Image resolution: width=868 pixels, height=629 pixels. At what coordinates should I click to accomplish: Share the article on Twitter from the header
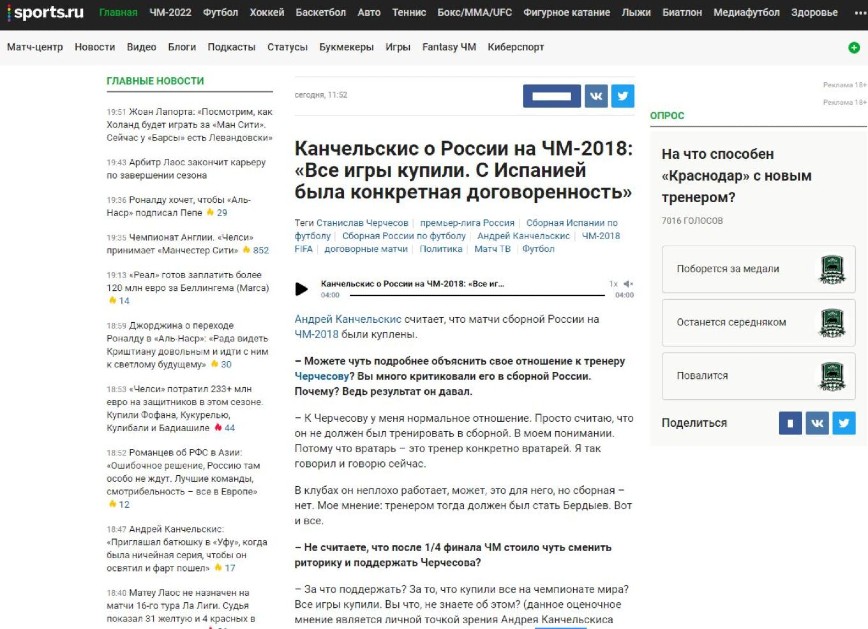[623, 96]
